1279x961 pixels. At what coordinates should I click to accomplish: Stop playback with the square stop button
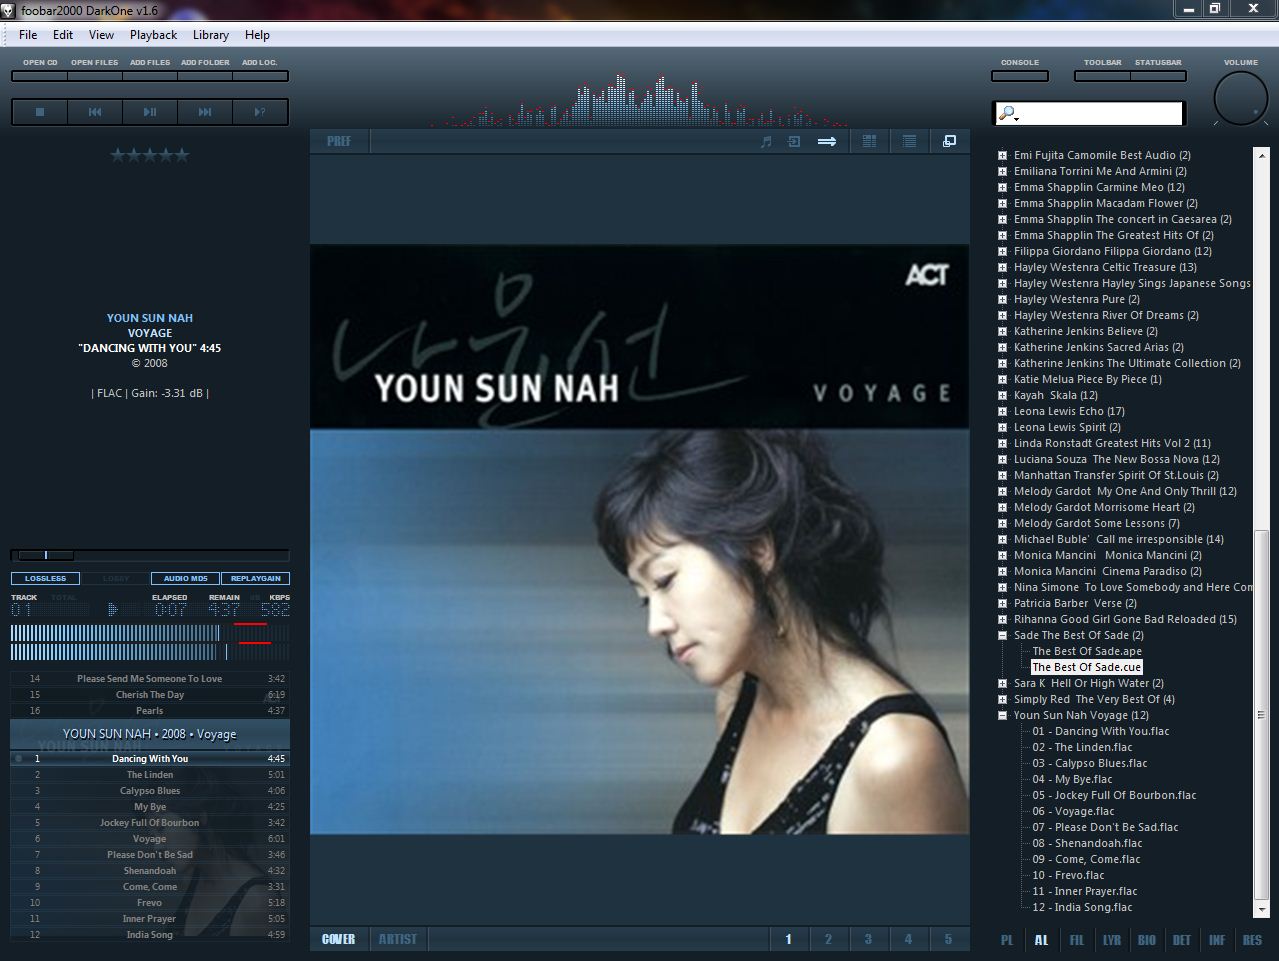pyautogui.click(x=40, y=112)
